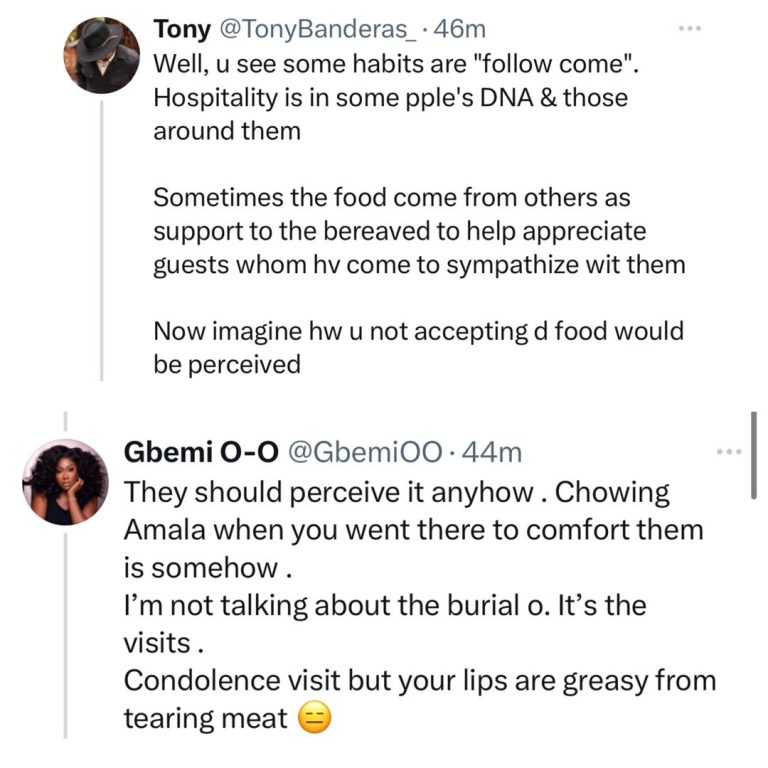The image size is (768, 768).
Task: Click the Gbemi O-O display name
Action: coord(200,453)
